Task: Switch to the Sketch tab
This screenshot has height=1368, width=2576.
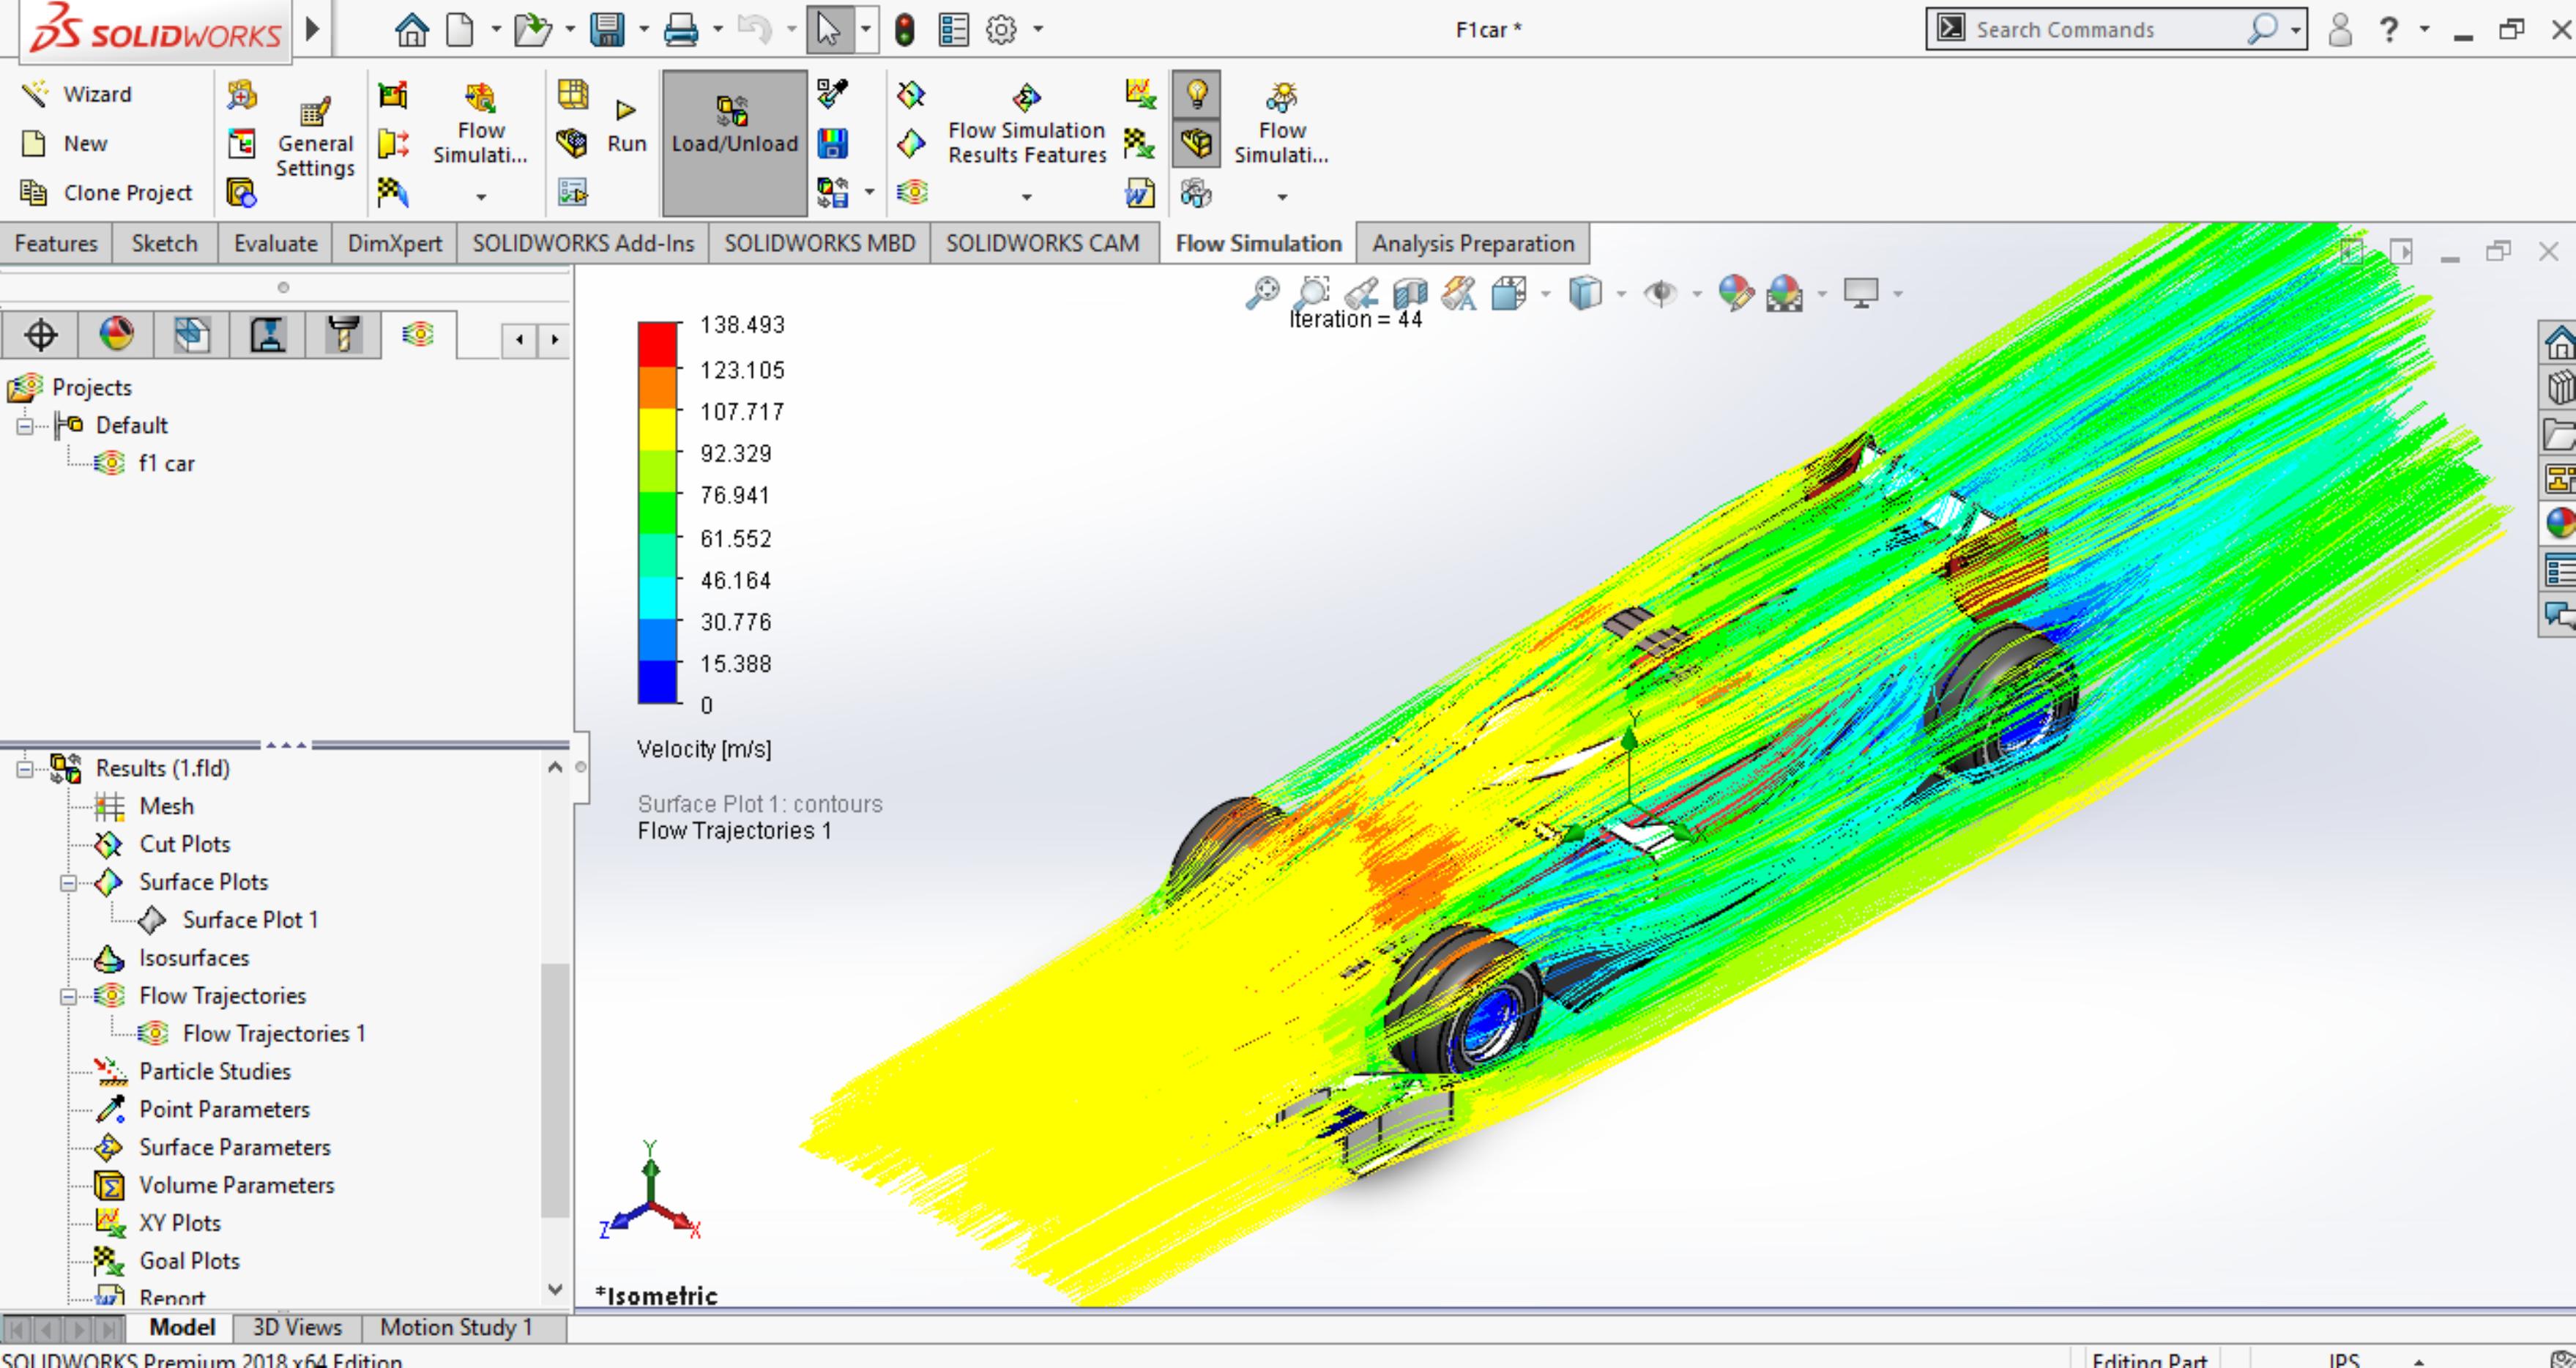Action: coord(165,243)
